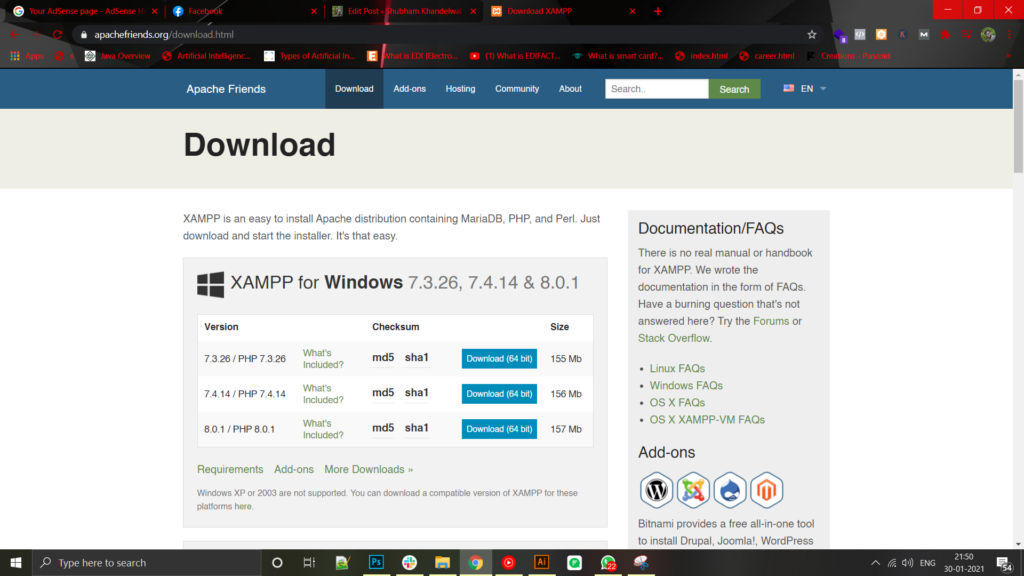The image size is (1024, 576).
Task: Reload the page with the refresh icon
Action: 57,35
